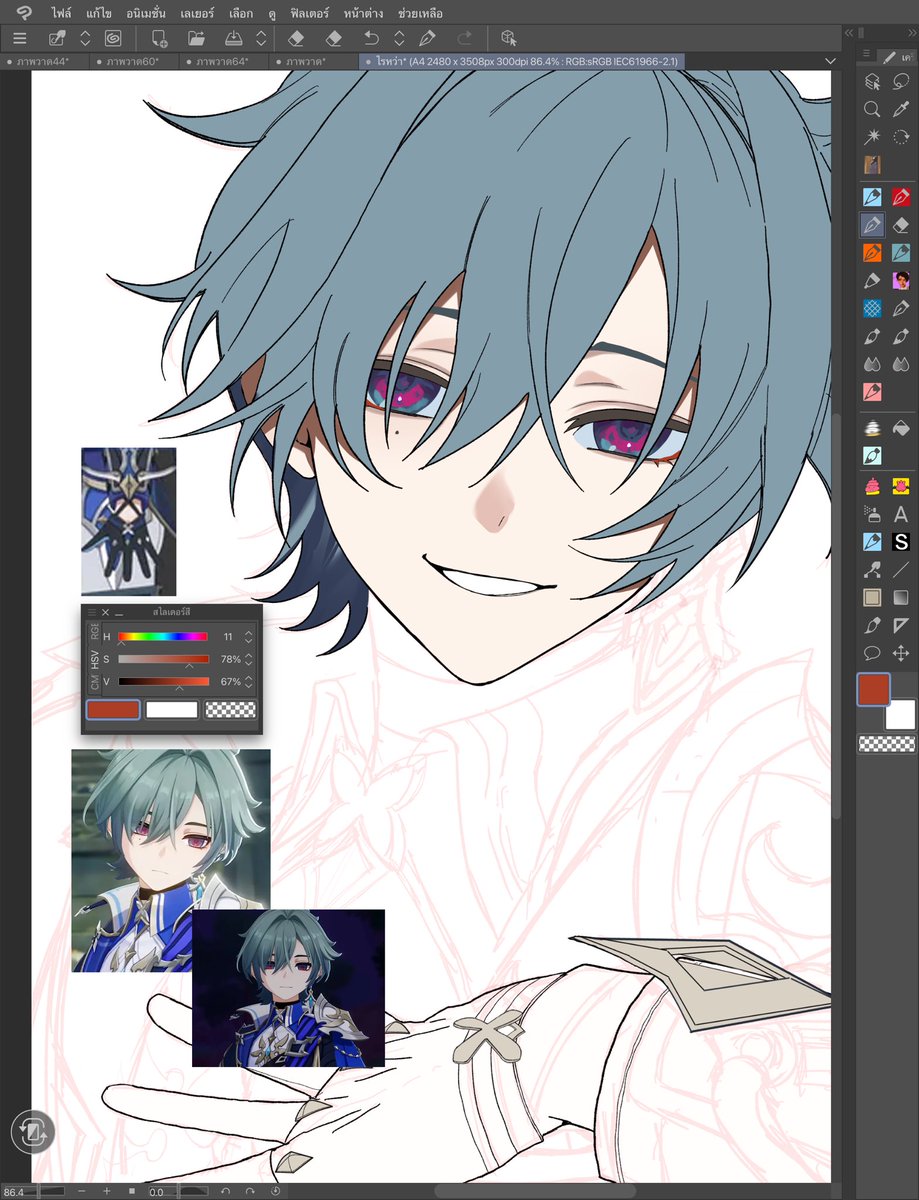This screenshot has height=1200, width=919.
Task: Adjust the S value stepper arrows
Action: point(249,660)
